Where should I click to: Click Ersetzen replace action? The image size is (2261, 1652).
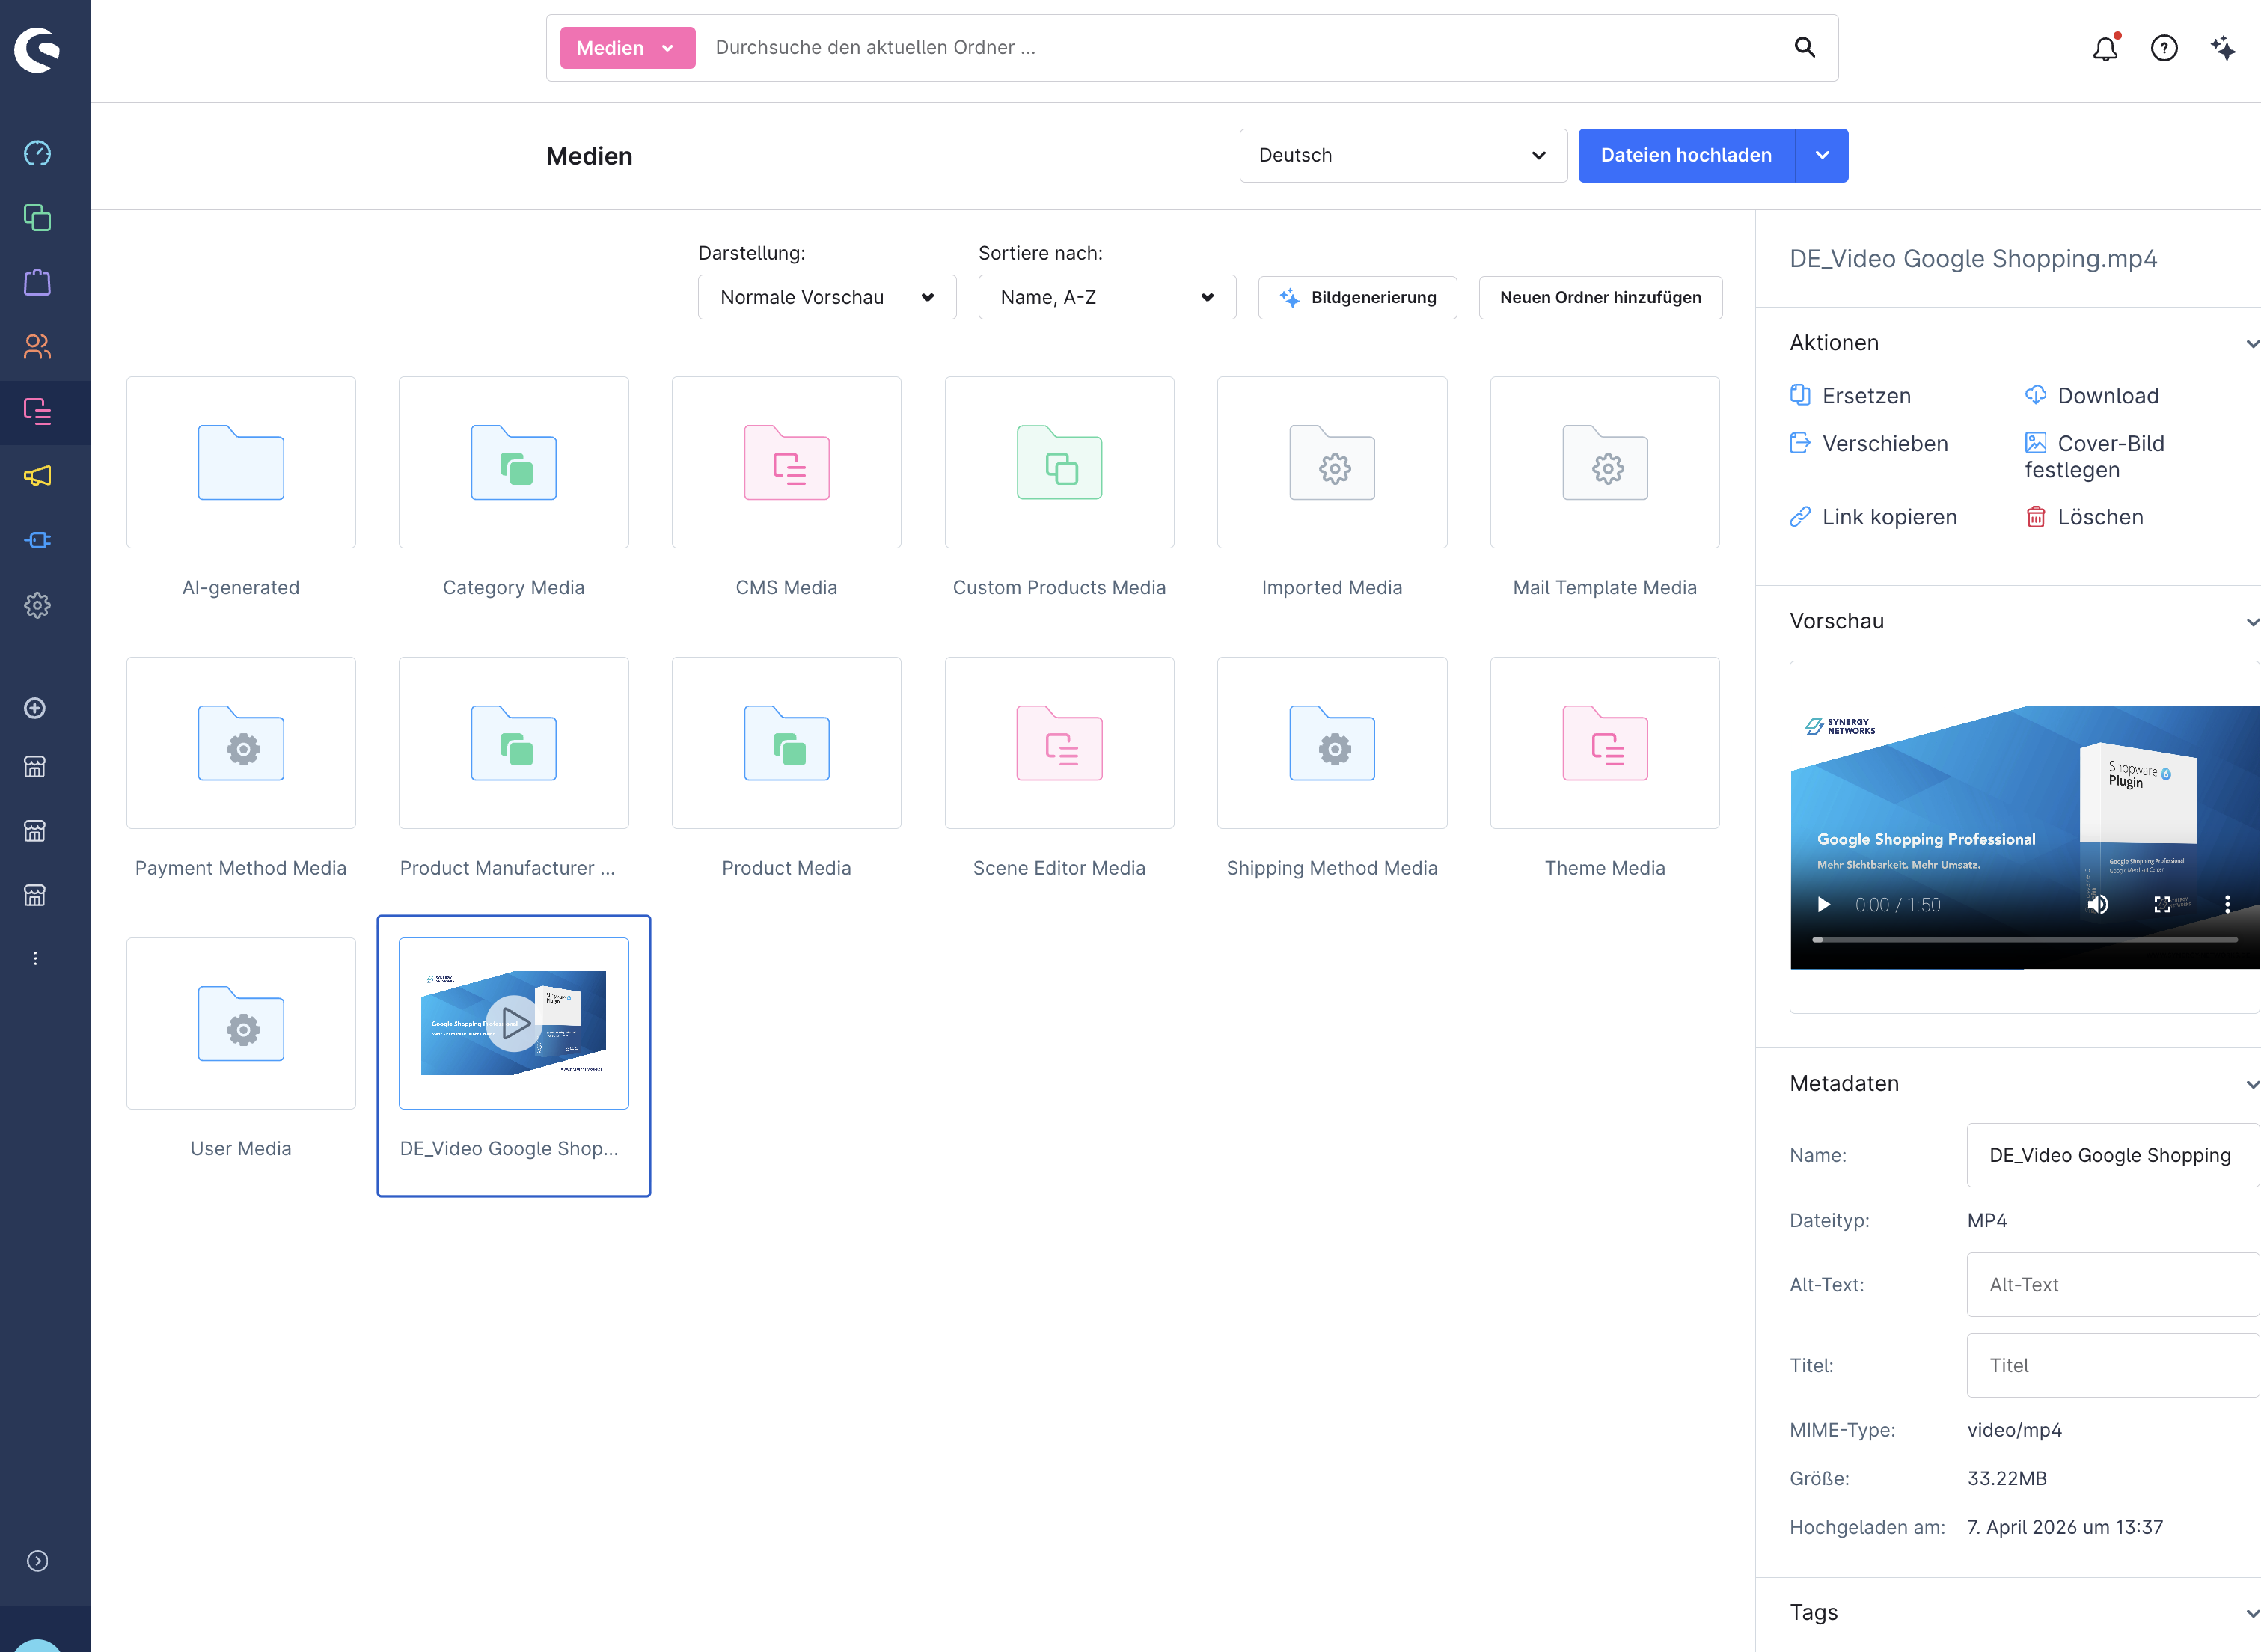pos(1850,396)
